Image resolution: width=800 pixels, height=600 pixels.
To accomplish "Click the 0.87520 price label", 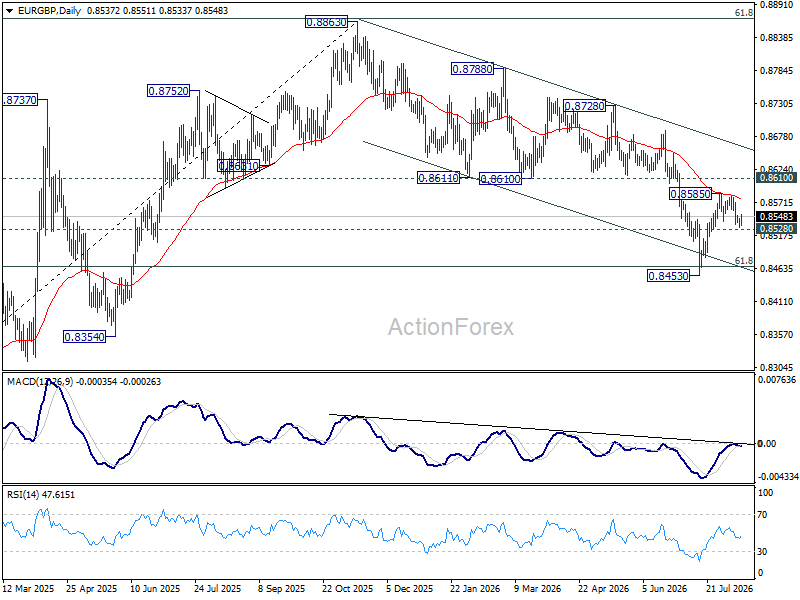I will [168, 91].
